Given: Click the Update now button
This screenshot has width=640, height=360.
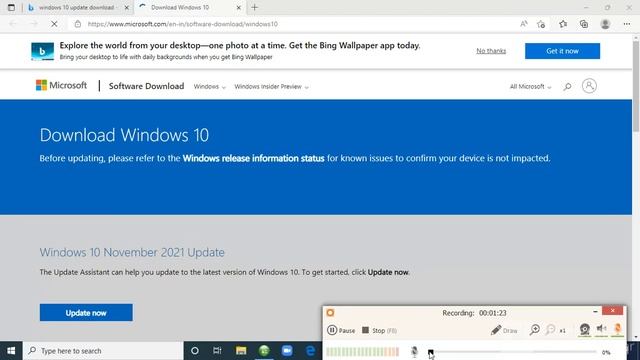Looking at the screenshot, I should pyautogui.click(x=86, y=313).
